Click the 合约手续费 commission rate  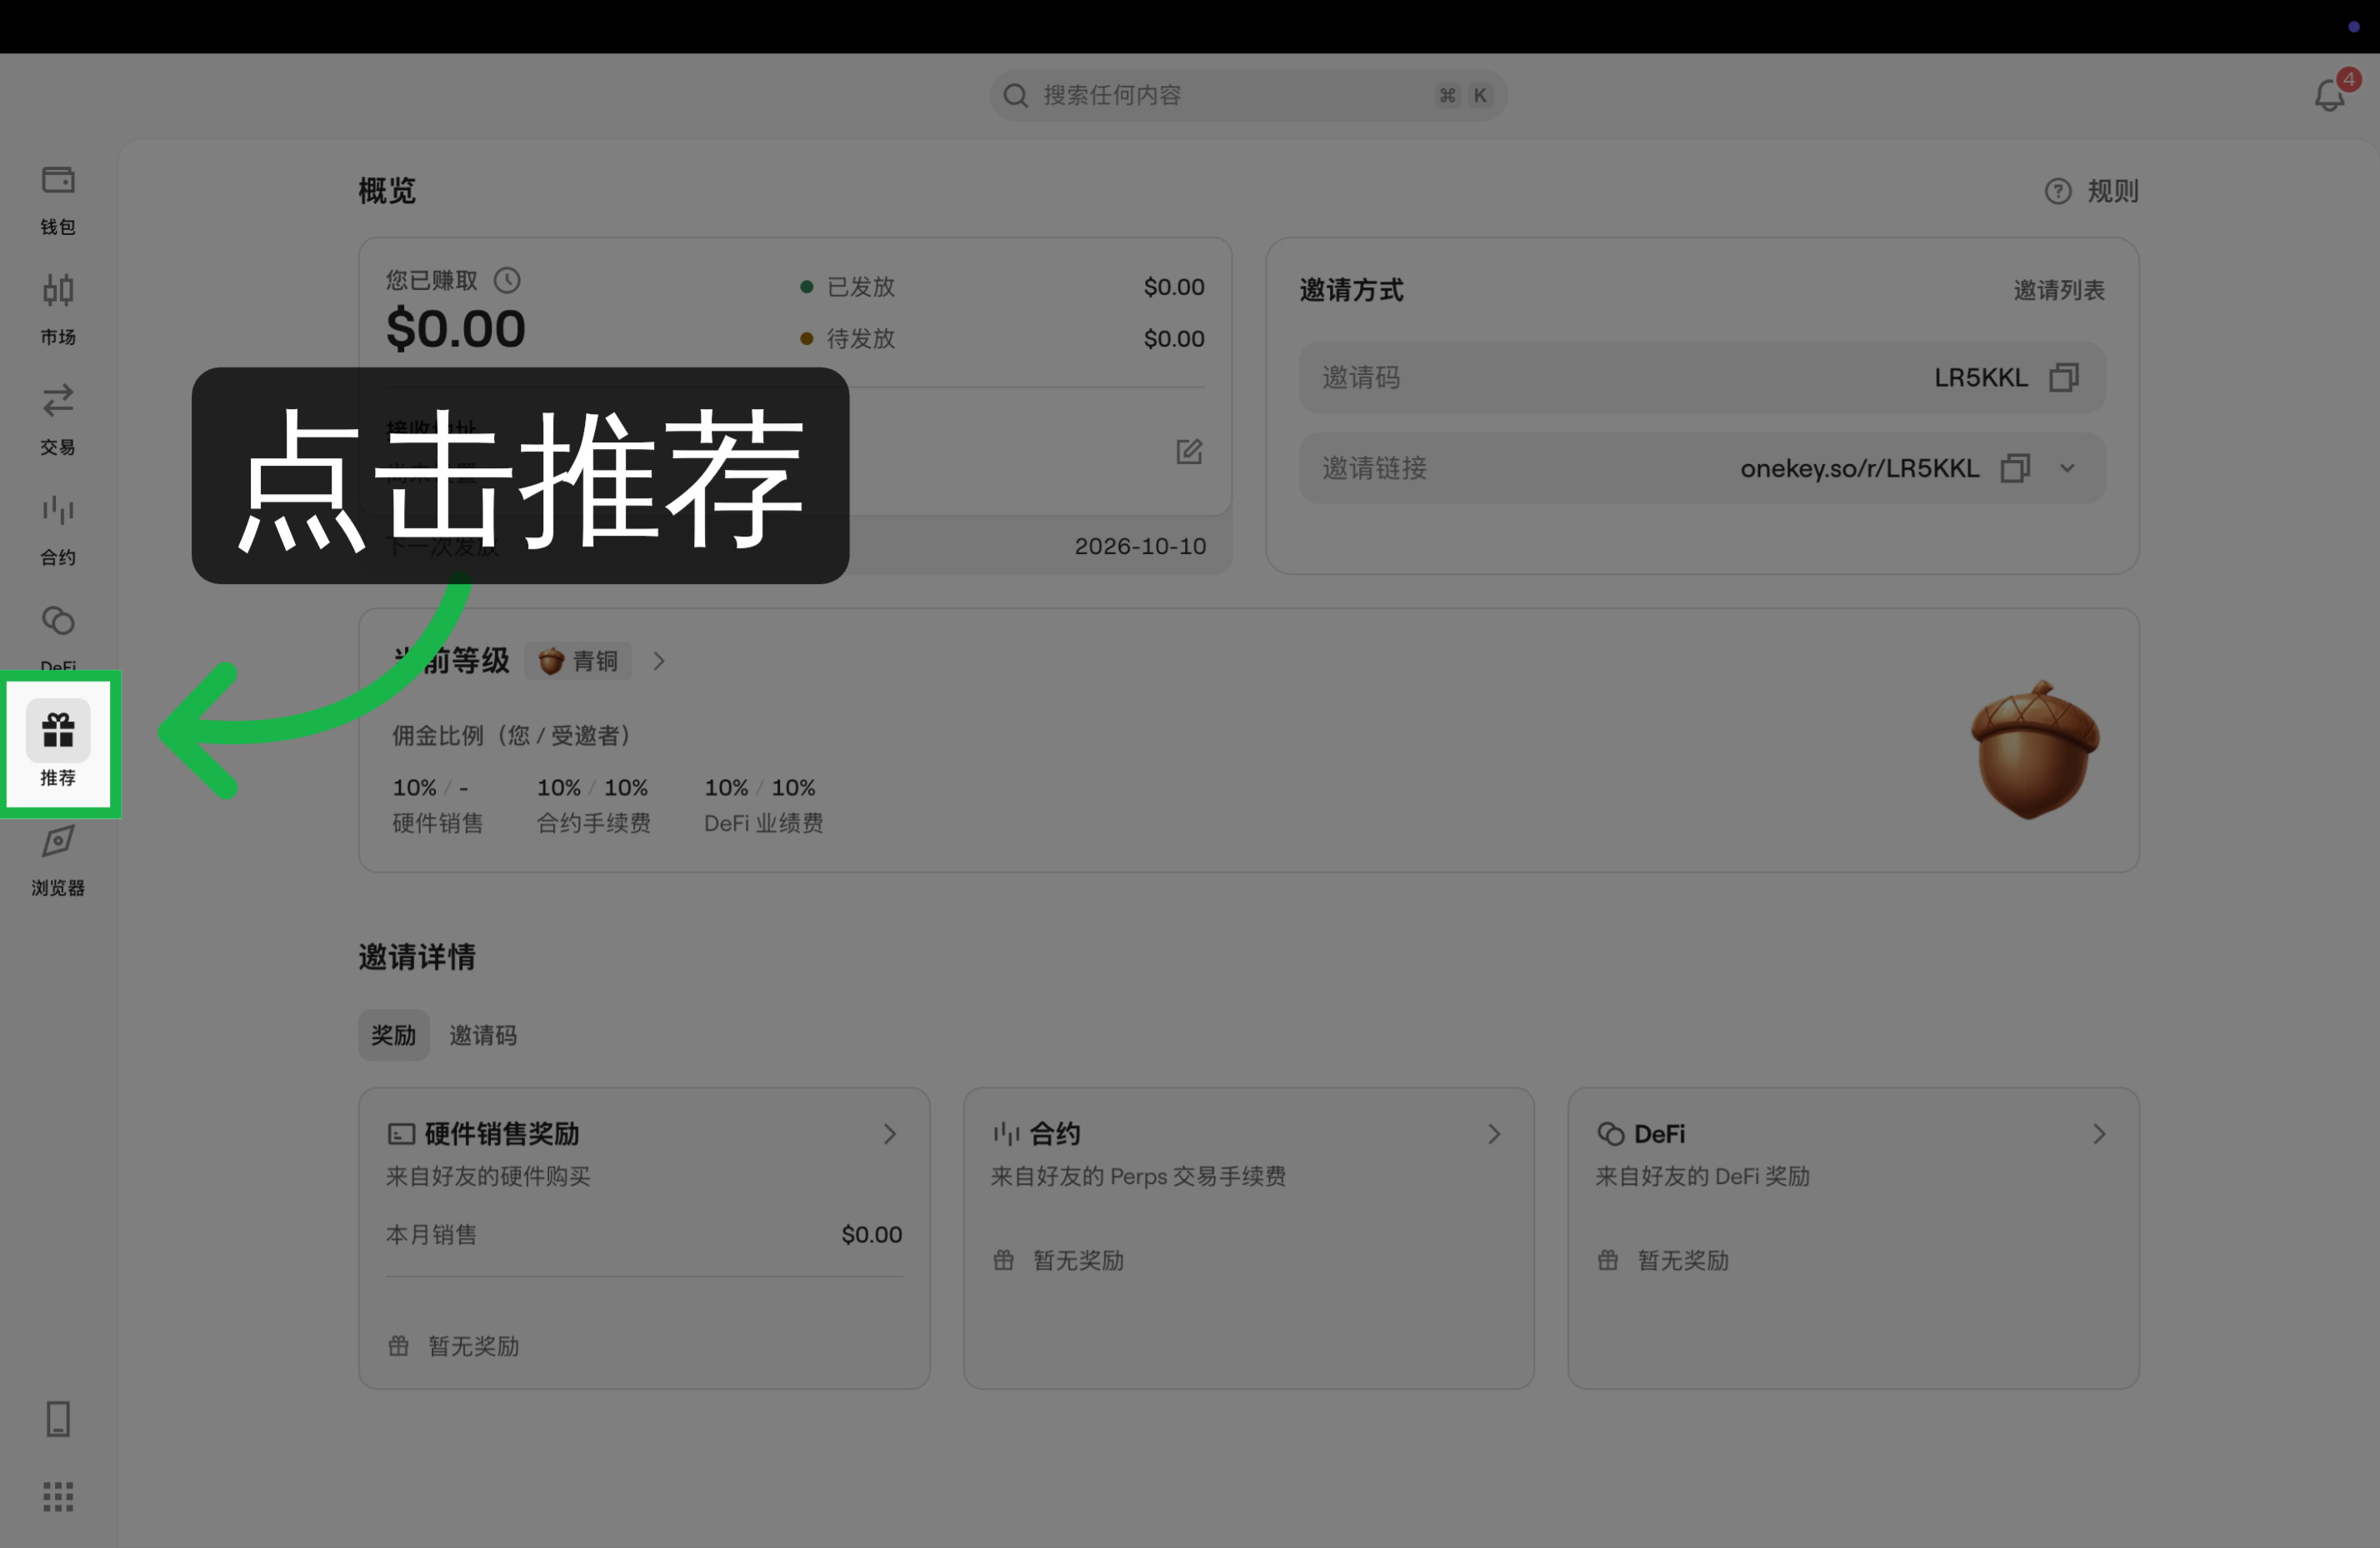point(594,788)
